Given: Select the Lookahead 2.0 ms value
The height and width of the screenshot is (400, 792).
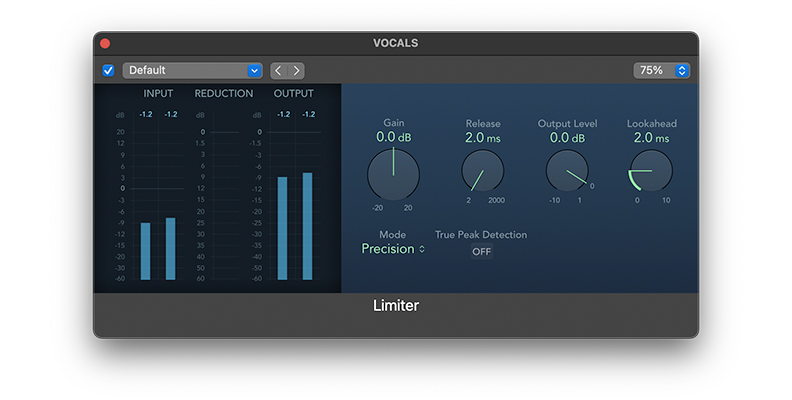Looking at the screenshot, I should [x=652, y=137].
